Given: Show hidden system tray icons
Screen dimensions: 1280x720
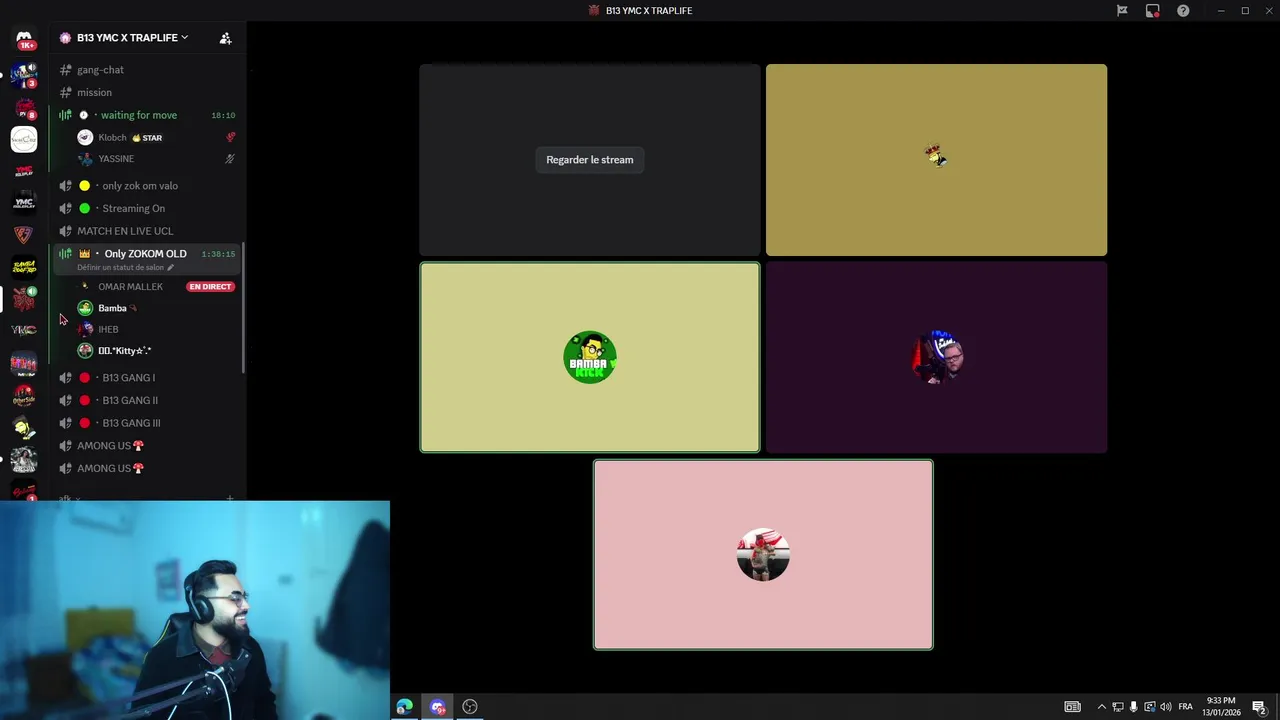Looking at the screenshot, I should coord(1102,707).
